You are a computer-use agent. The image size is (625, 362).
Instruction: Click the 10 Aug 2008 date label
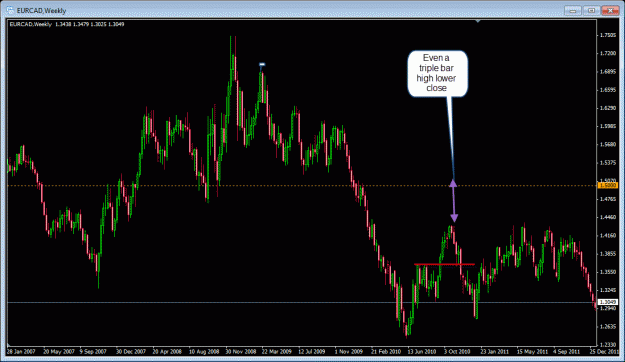pos(204,352)
